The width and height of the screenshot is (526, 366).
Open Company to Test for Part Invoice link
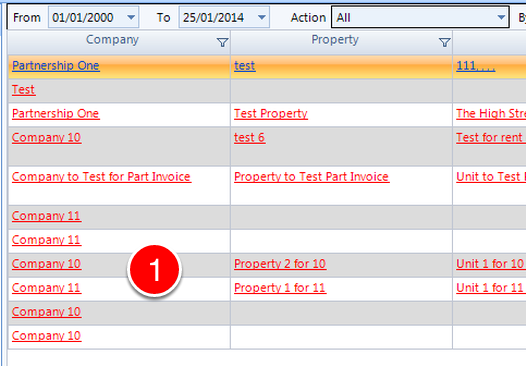(x=101, y=177)
